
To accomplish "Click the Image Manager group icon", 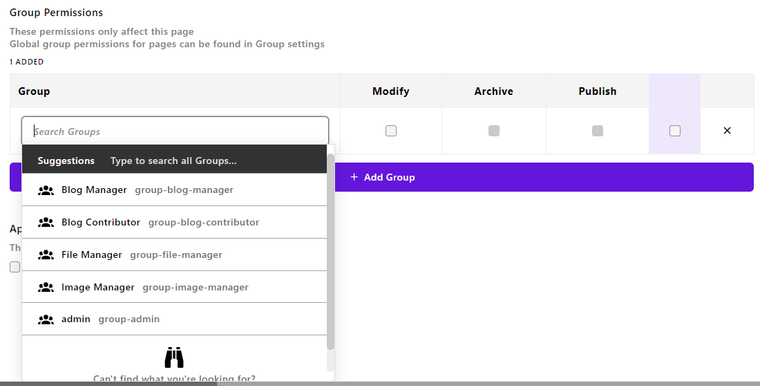I will (x=46, y=288).
